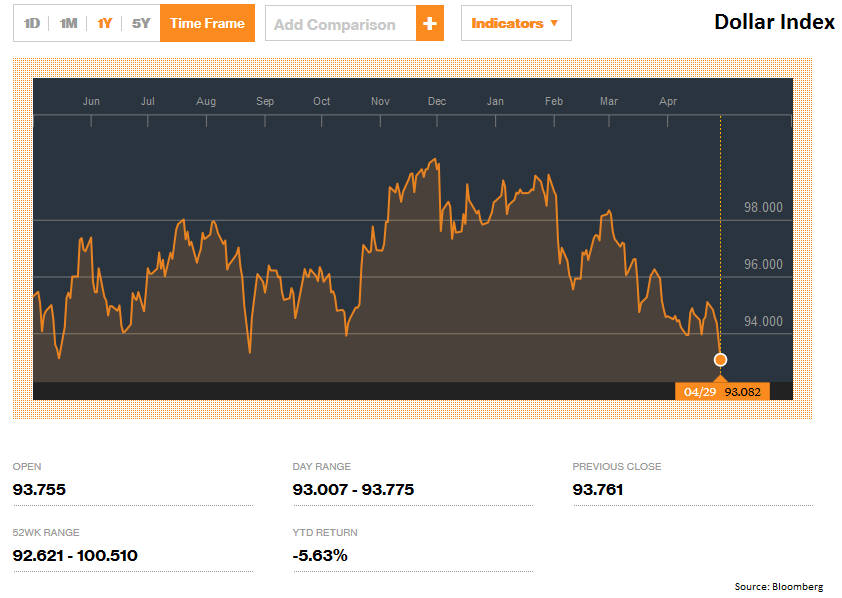Click the 04/29 date marker label
Viewport: 842px width, 598px height.
pyautogui.click(x=699, y=391)
